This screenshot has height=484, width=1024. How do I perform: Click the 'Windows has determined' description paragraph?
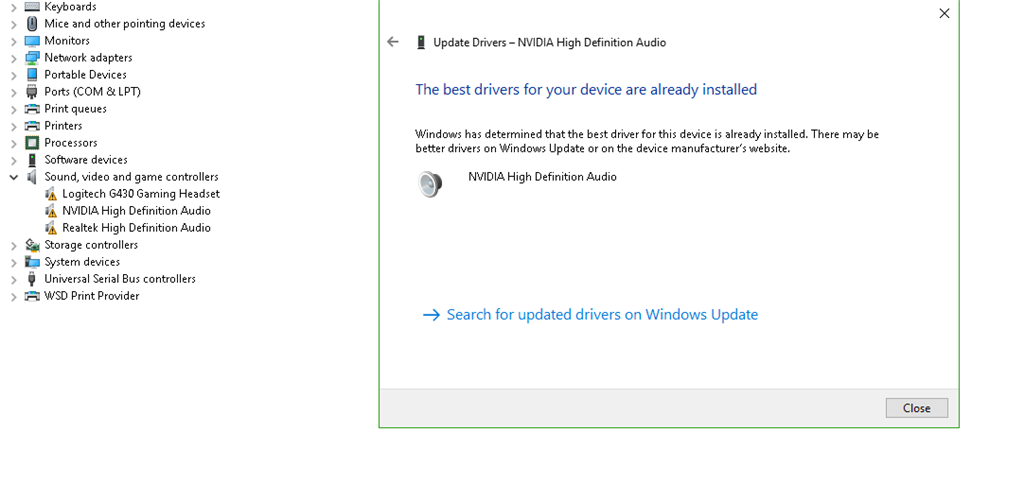(x=647, y=141)
